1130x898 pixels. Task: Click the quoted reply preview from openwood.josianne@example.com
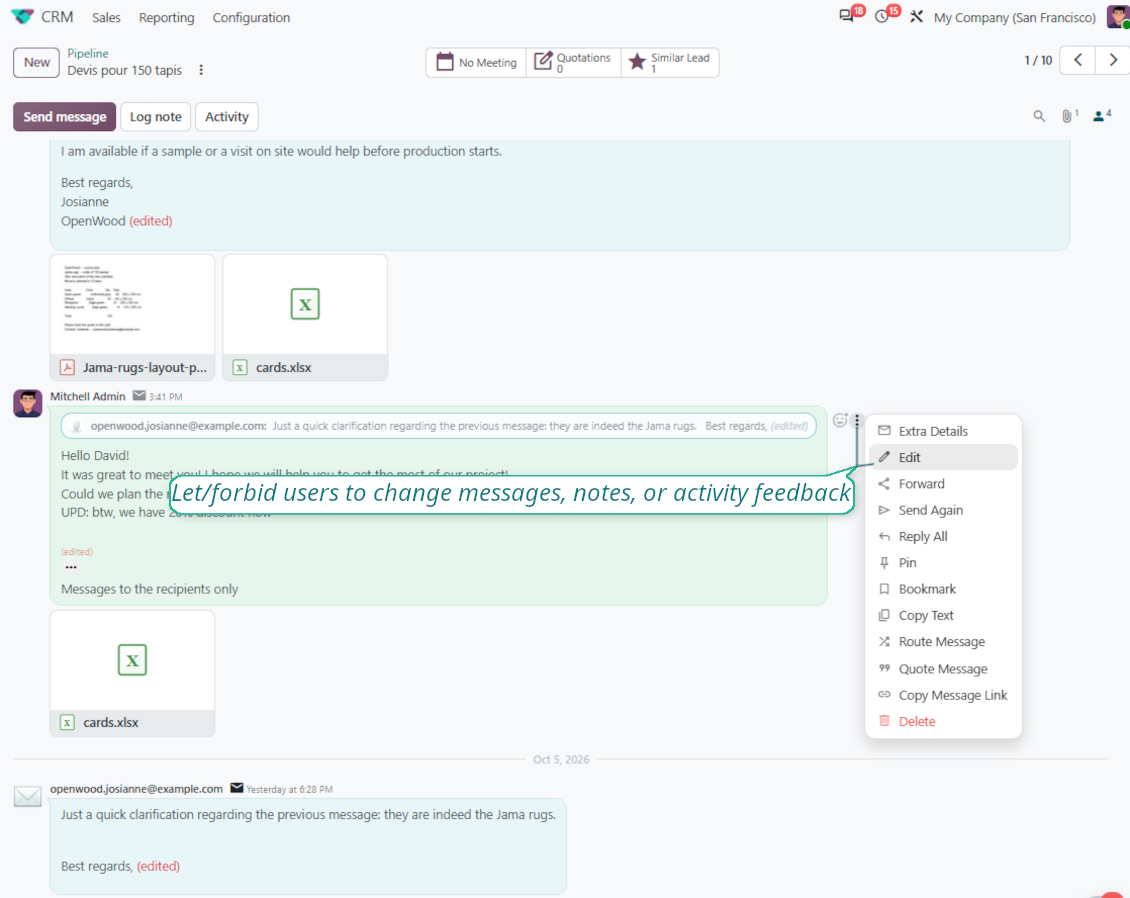[x=439, y=426]
